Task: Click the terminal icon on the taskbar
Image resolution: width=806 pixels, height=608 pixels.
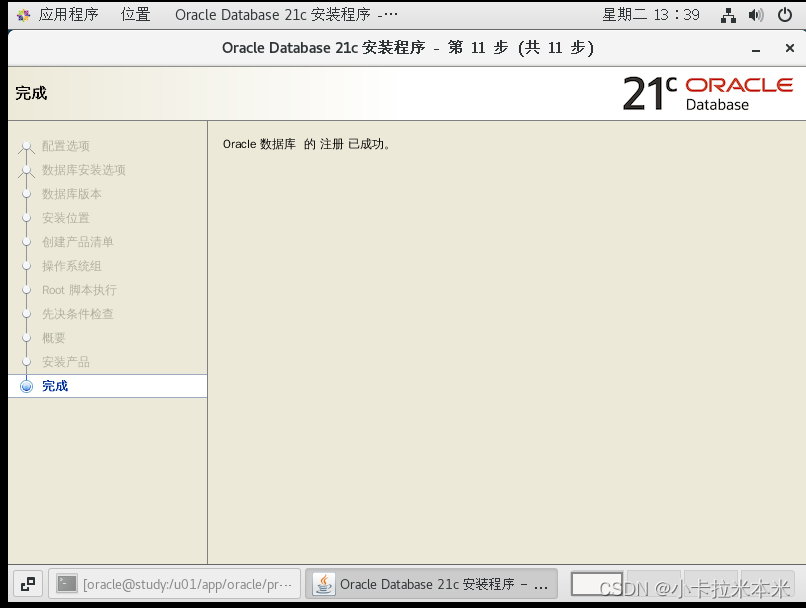Action: (x=66, y=584)
